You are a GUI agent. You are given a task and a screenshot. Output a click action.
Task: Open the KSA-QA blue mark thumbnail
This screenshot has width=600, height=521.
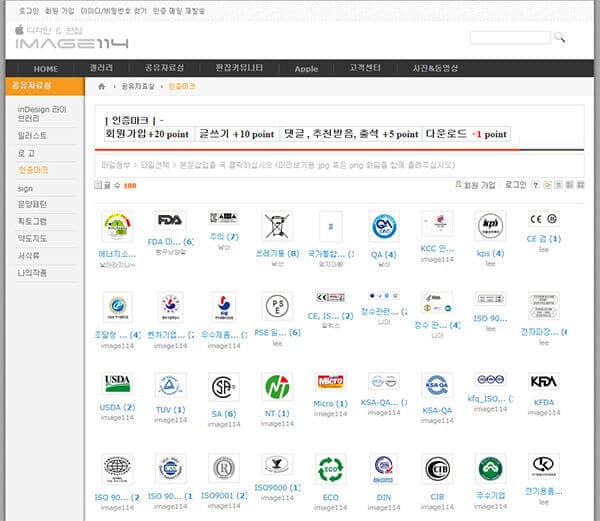(437, 385)
